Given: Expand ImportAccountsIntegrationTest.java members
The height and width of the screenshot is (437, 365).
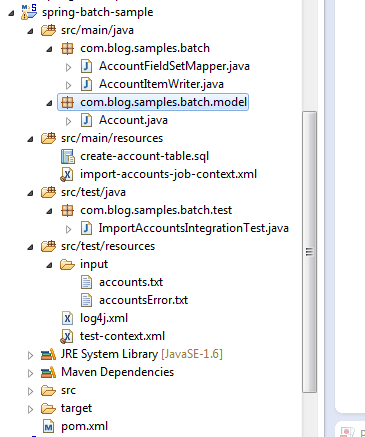Looking at the screenshot, I should [68, 229].
